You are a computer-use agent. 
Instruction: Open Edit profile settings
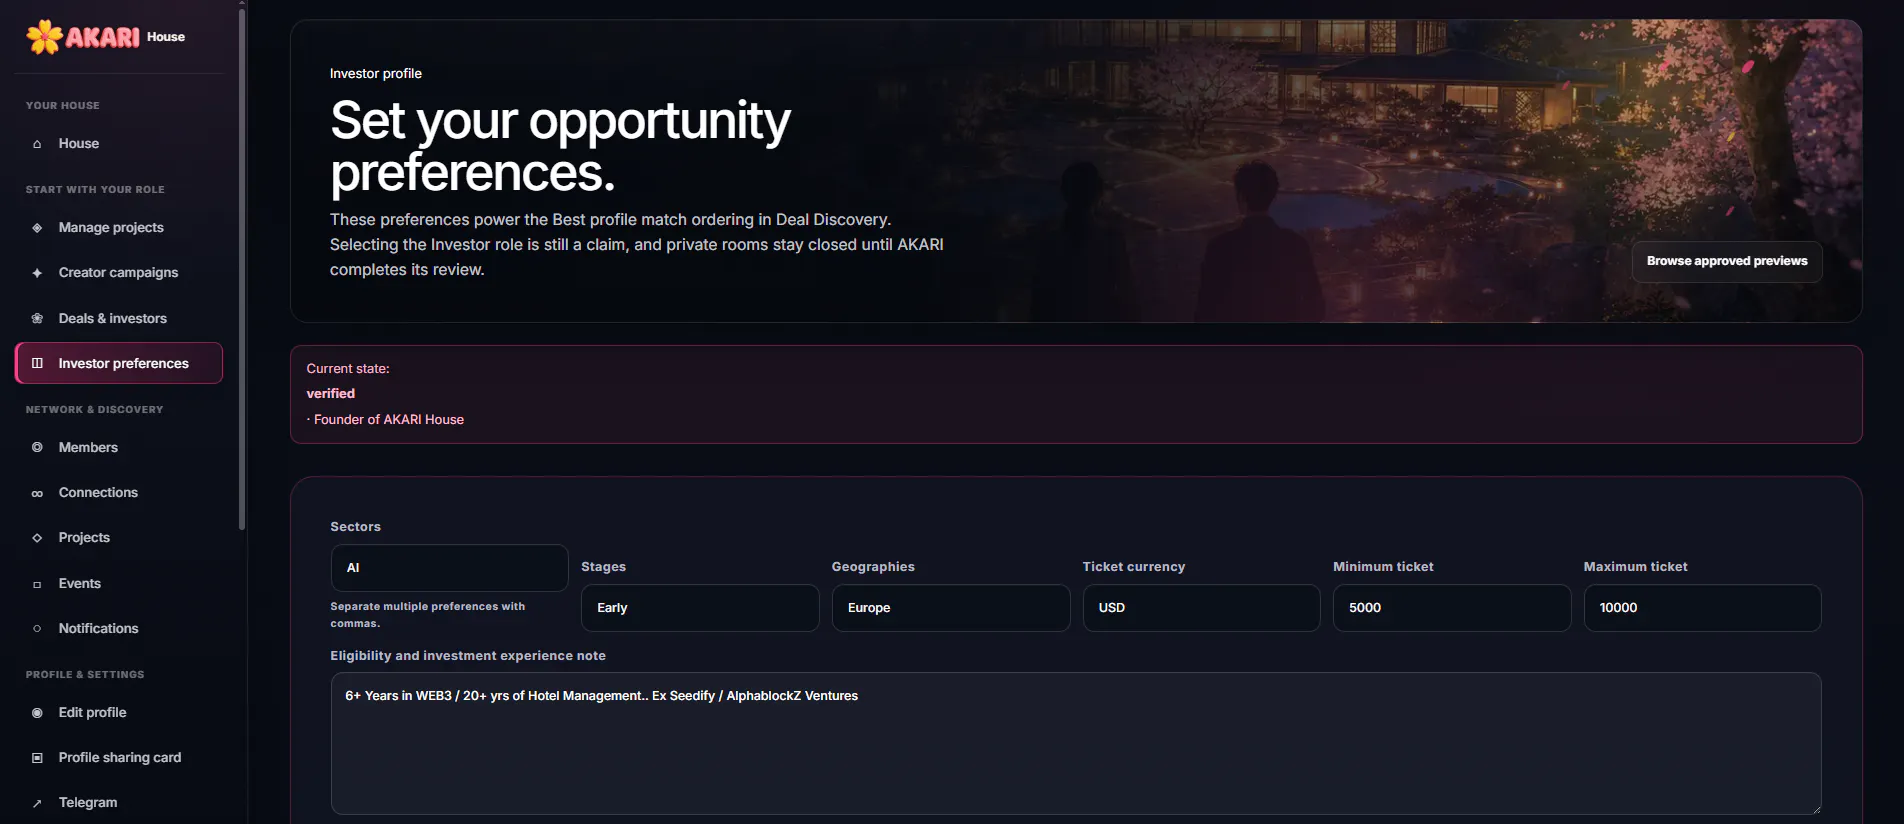(119, 713)
